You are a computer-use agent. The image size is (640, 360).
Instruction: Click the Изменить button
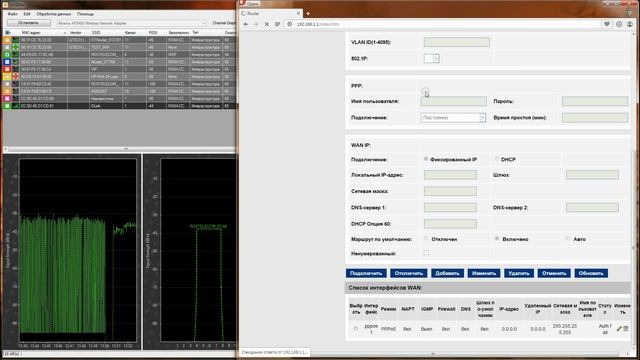pyautogui.click(x=484, y=273)
